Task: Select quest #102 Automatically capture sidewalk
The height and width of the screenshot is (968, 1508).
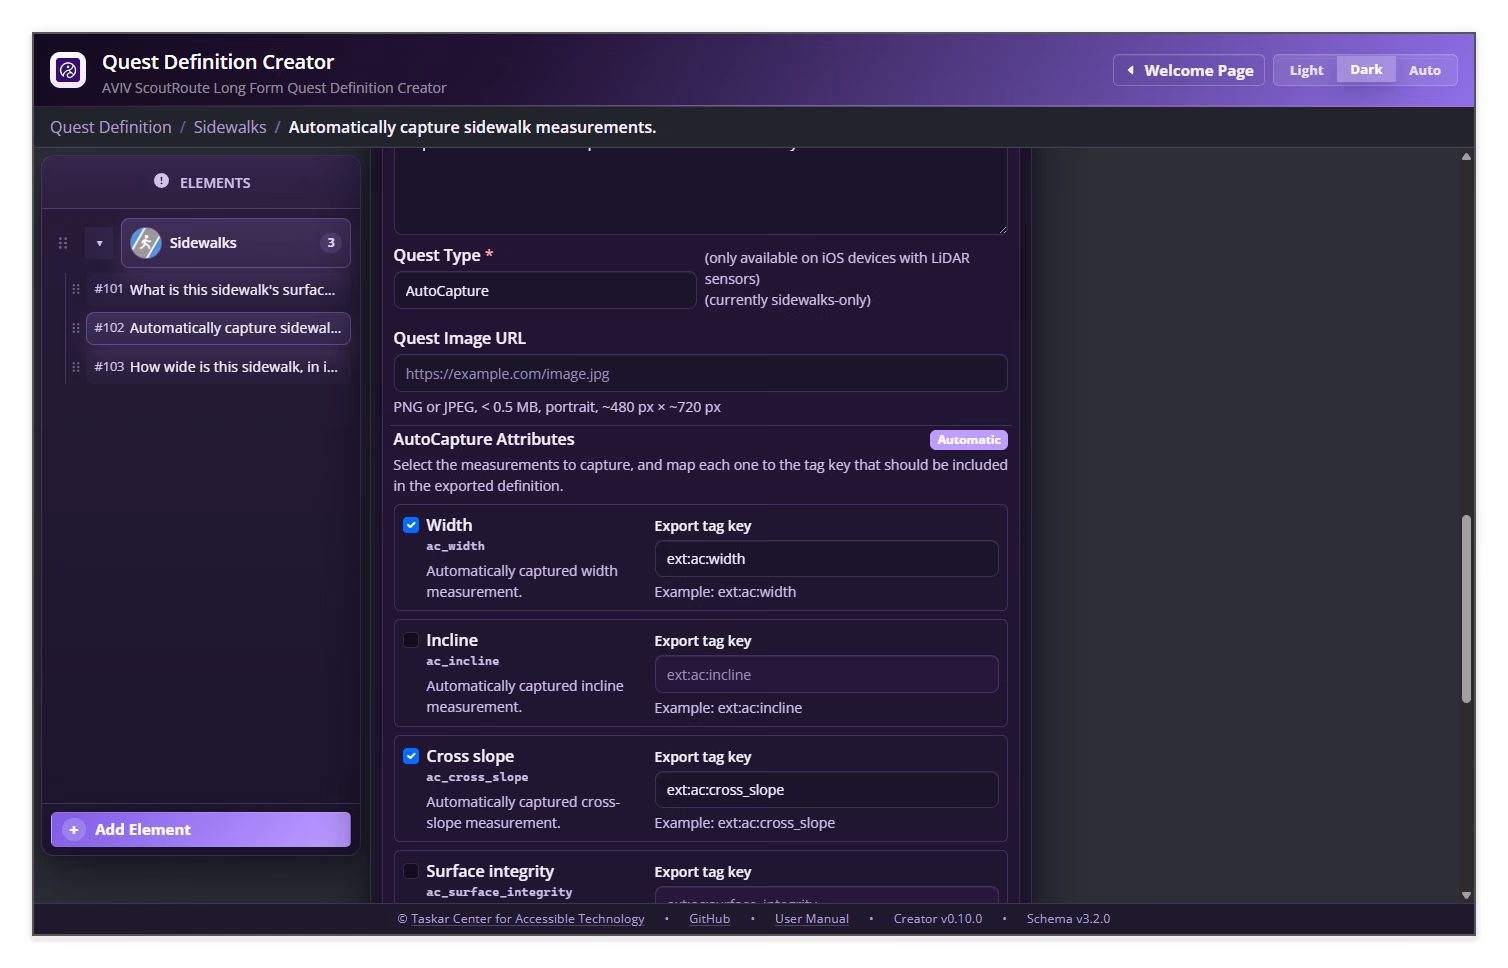Action: point(218,328)
